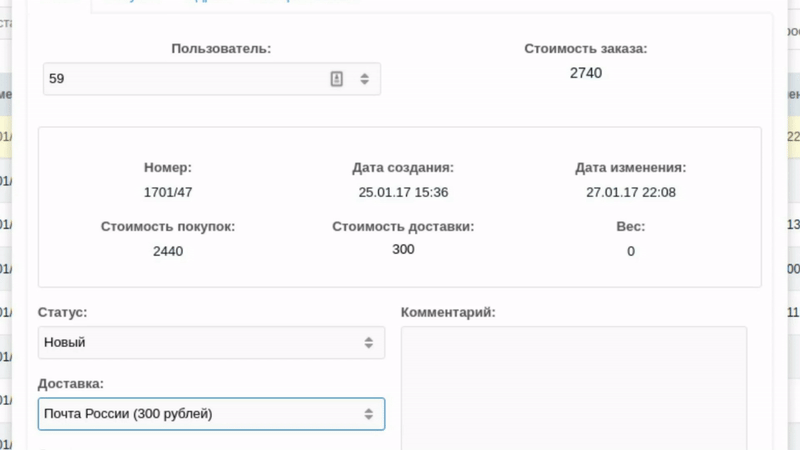Open the Статус dropdown showing Новый
This screenshot has height=450, width=800.
[x=200, y=342]
